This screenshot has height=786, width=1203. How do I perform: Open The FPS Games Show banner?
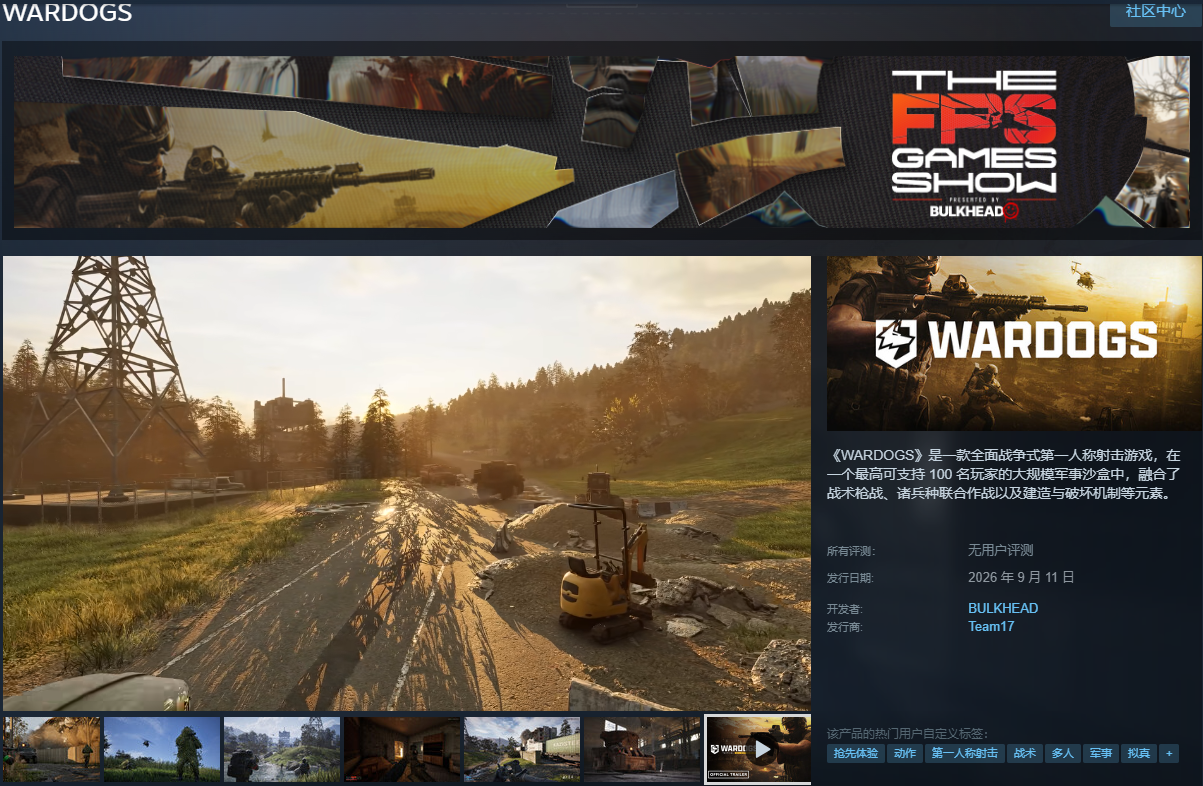[601, 142]
